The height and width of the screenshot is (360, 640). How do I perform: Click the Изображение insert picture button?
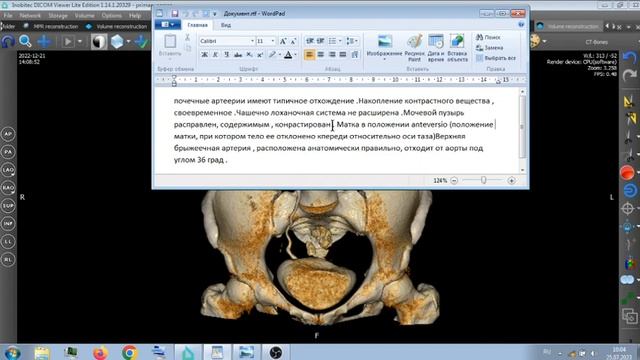pos(384,48)
